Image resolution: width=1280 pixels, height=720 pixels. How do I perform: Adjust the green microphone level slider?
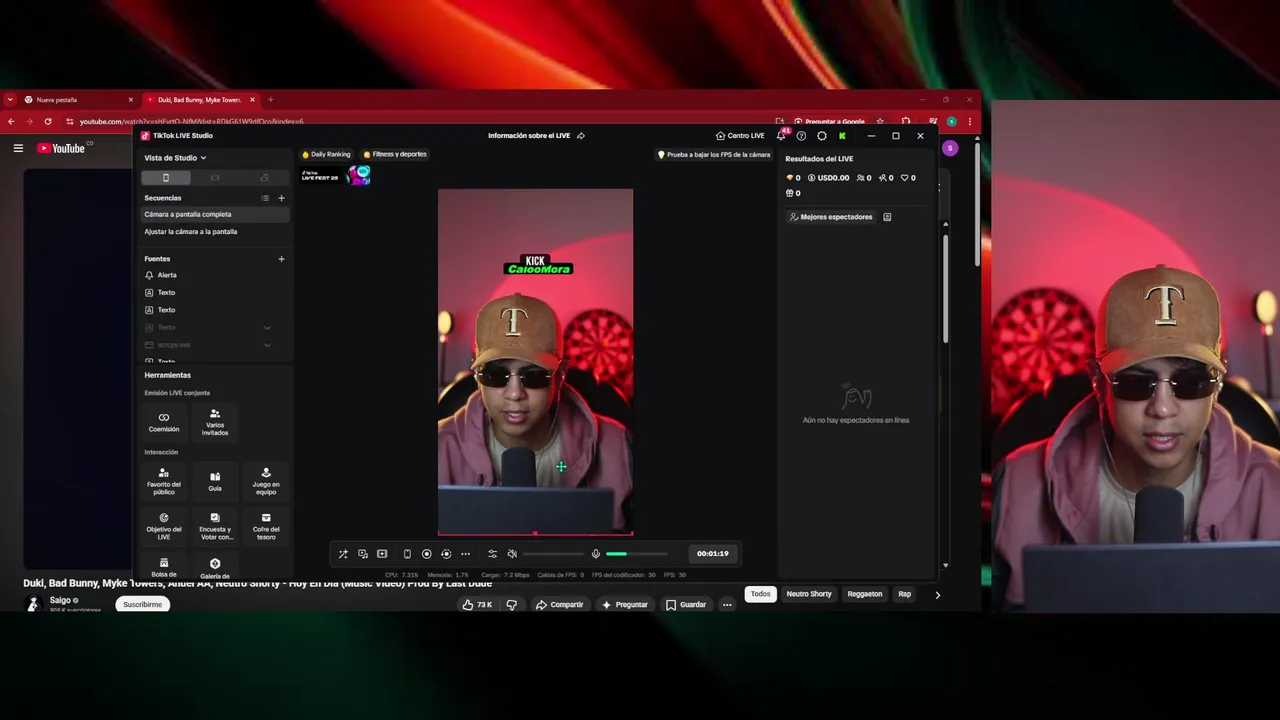(636, 554)
